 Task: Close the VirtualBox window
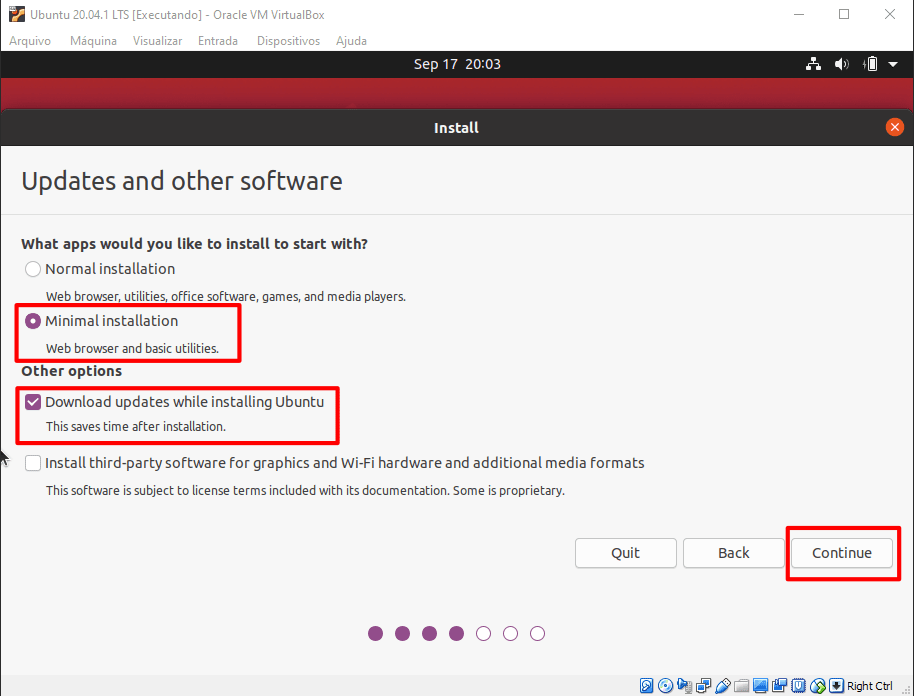coord(890,15)
